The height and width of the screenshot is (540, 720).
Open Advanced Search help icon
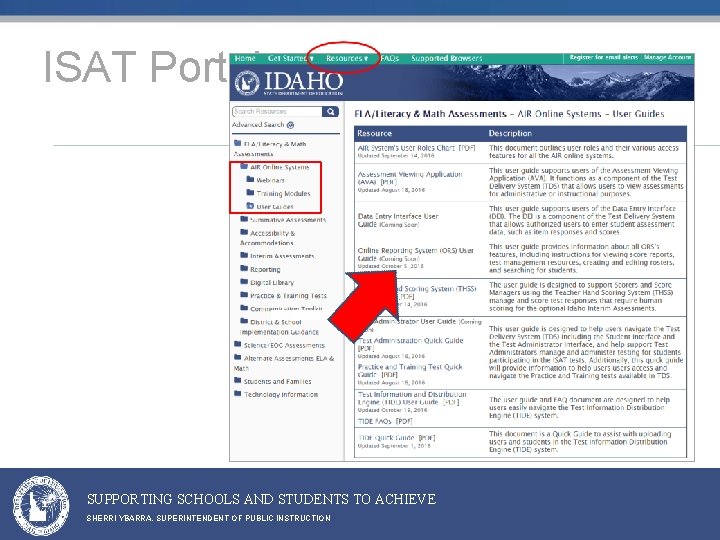point(290,125)
